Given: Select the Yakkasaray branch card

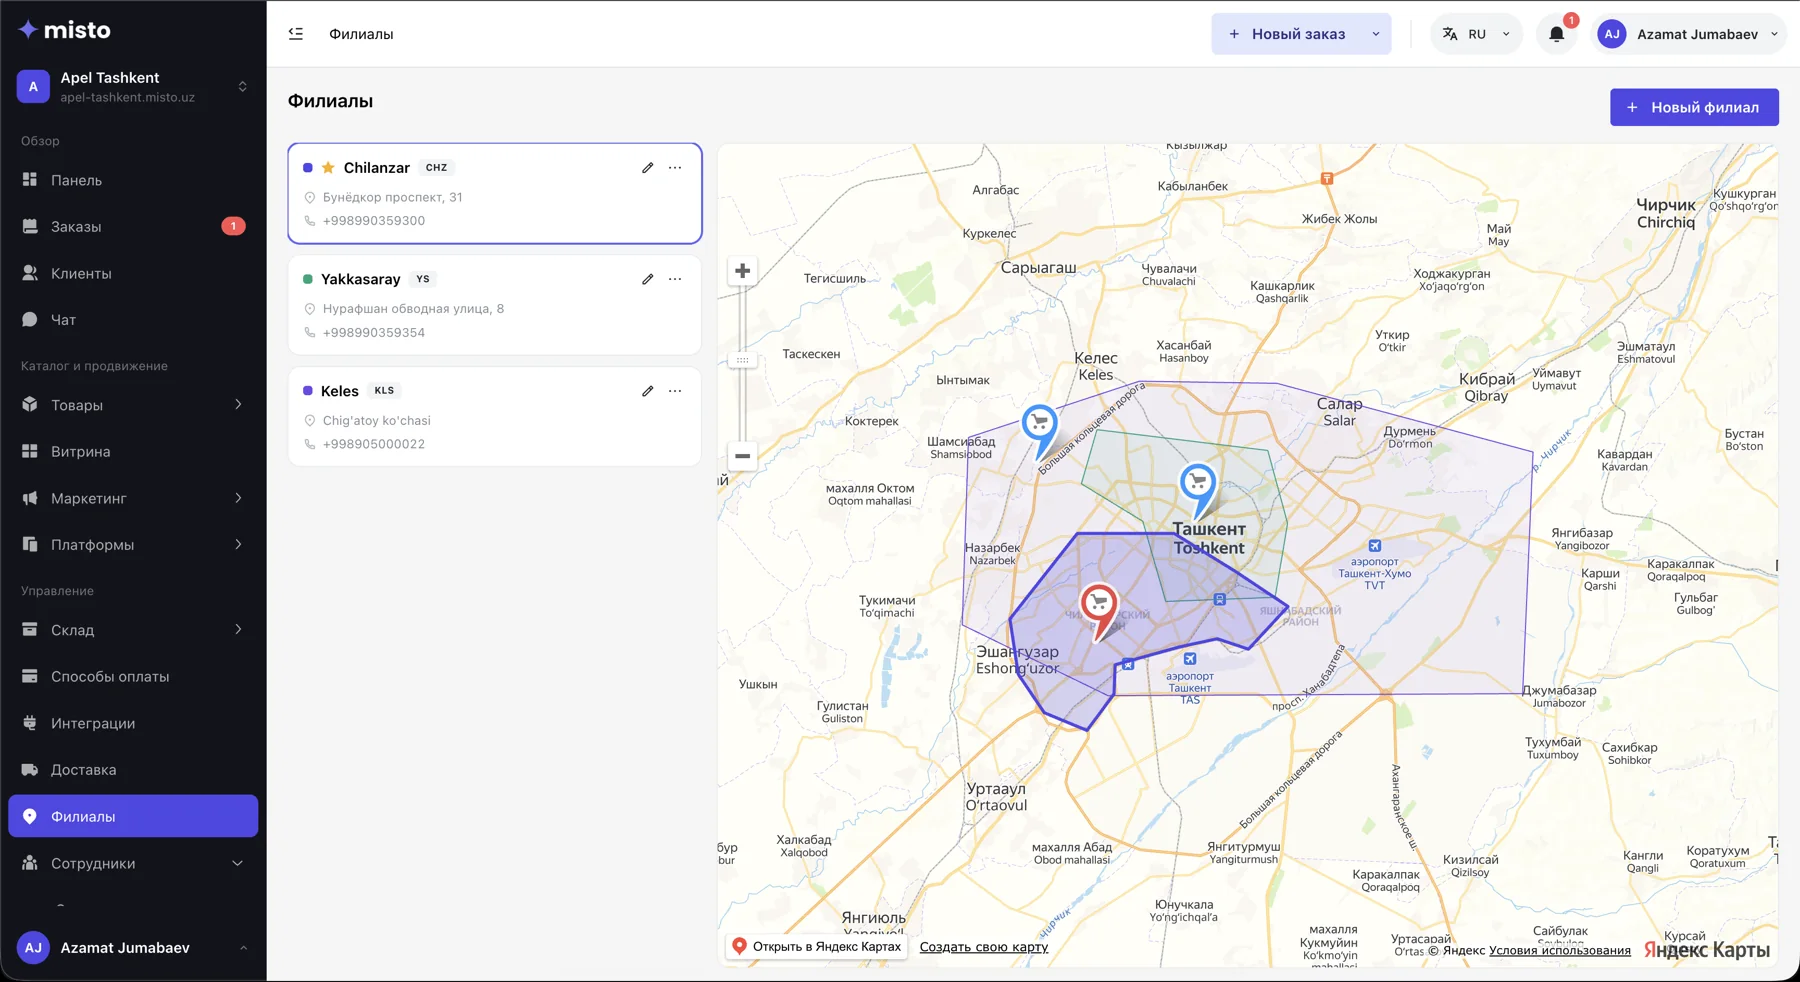Looking at the screenshot, I should click(495, 305).
